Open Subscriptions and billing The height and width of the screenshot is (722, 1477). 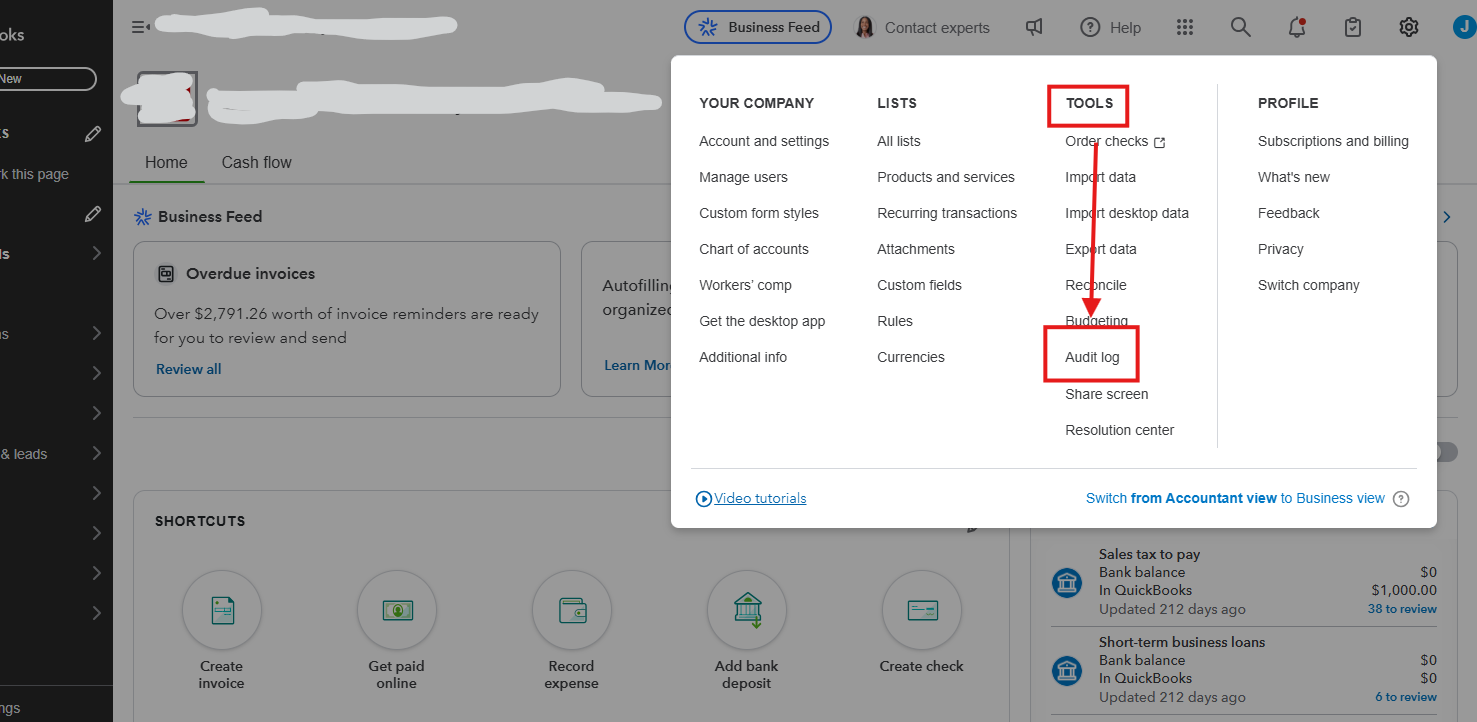(1333, 141)
